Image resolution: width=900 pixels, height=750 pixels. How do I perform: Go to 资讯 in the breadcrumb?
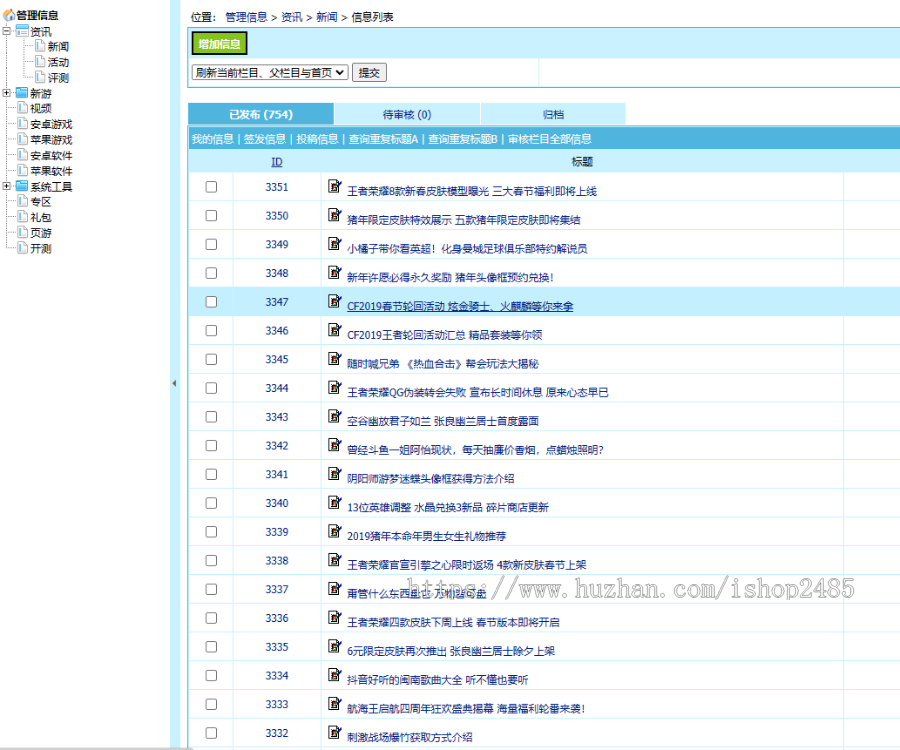pyautogui.click(x=292, y=17)
